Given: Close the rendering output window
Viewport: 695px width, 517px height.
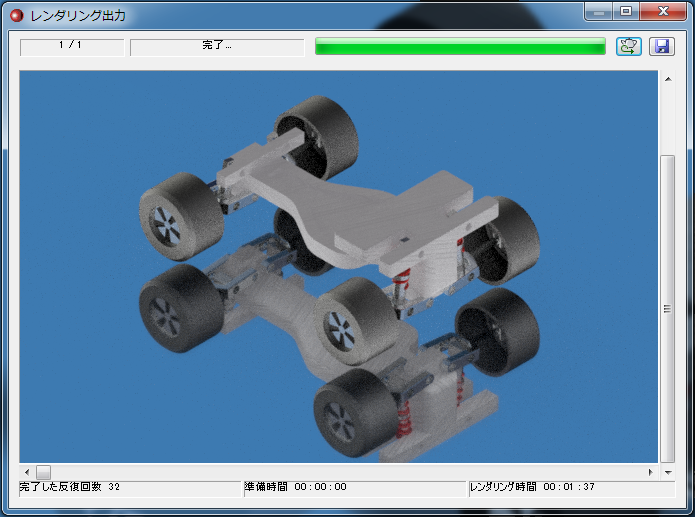Looking at the screenshot, I should click(663, 12).
